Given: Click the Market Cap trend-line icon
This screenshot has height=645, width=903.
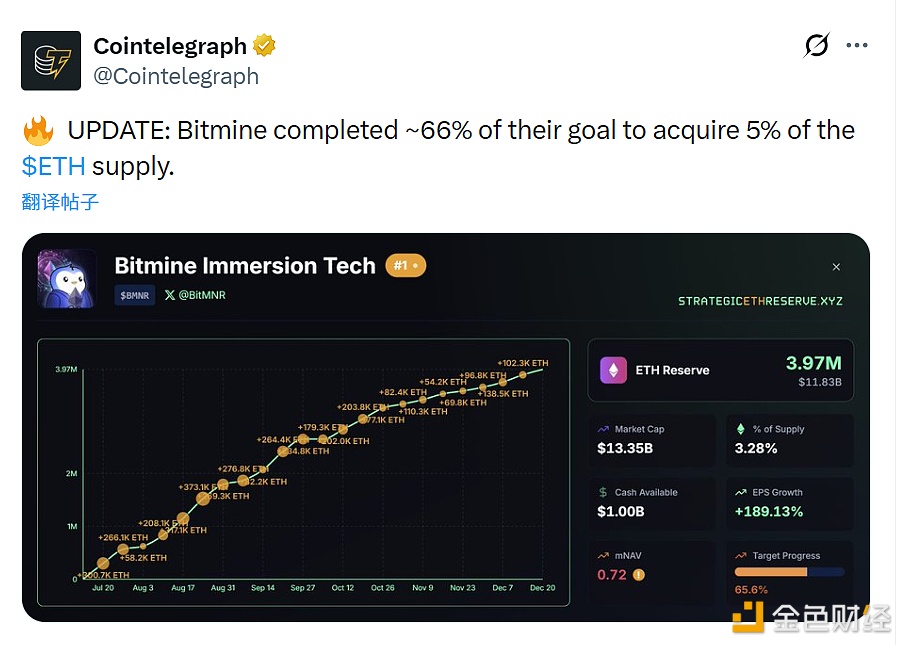Looking at the screenshot, I should [x=602, y=429].
